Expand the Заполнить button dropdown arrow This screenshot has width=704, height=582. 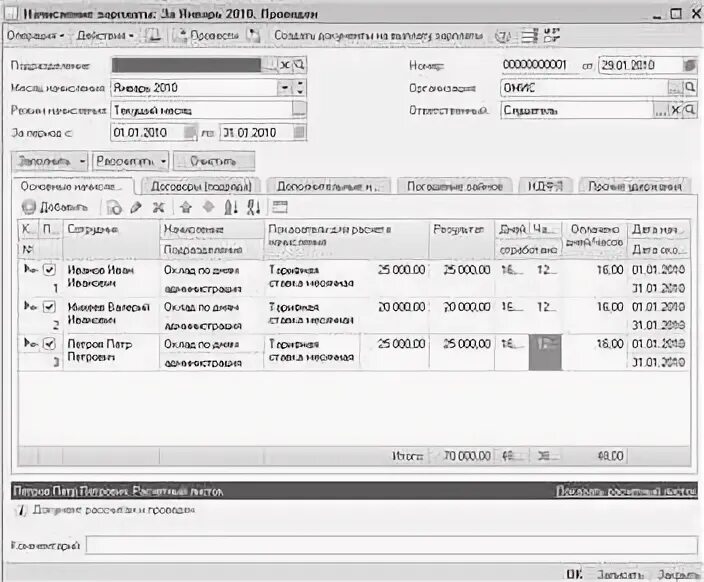coord(83,161)
